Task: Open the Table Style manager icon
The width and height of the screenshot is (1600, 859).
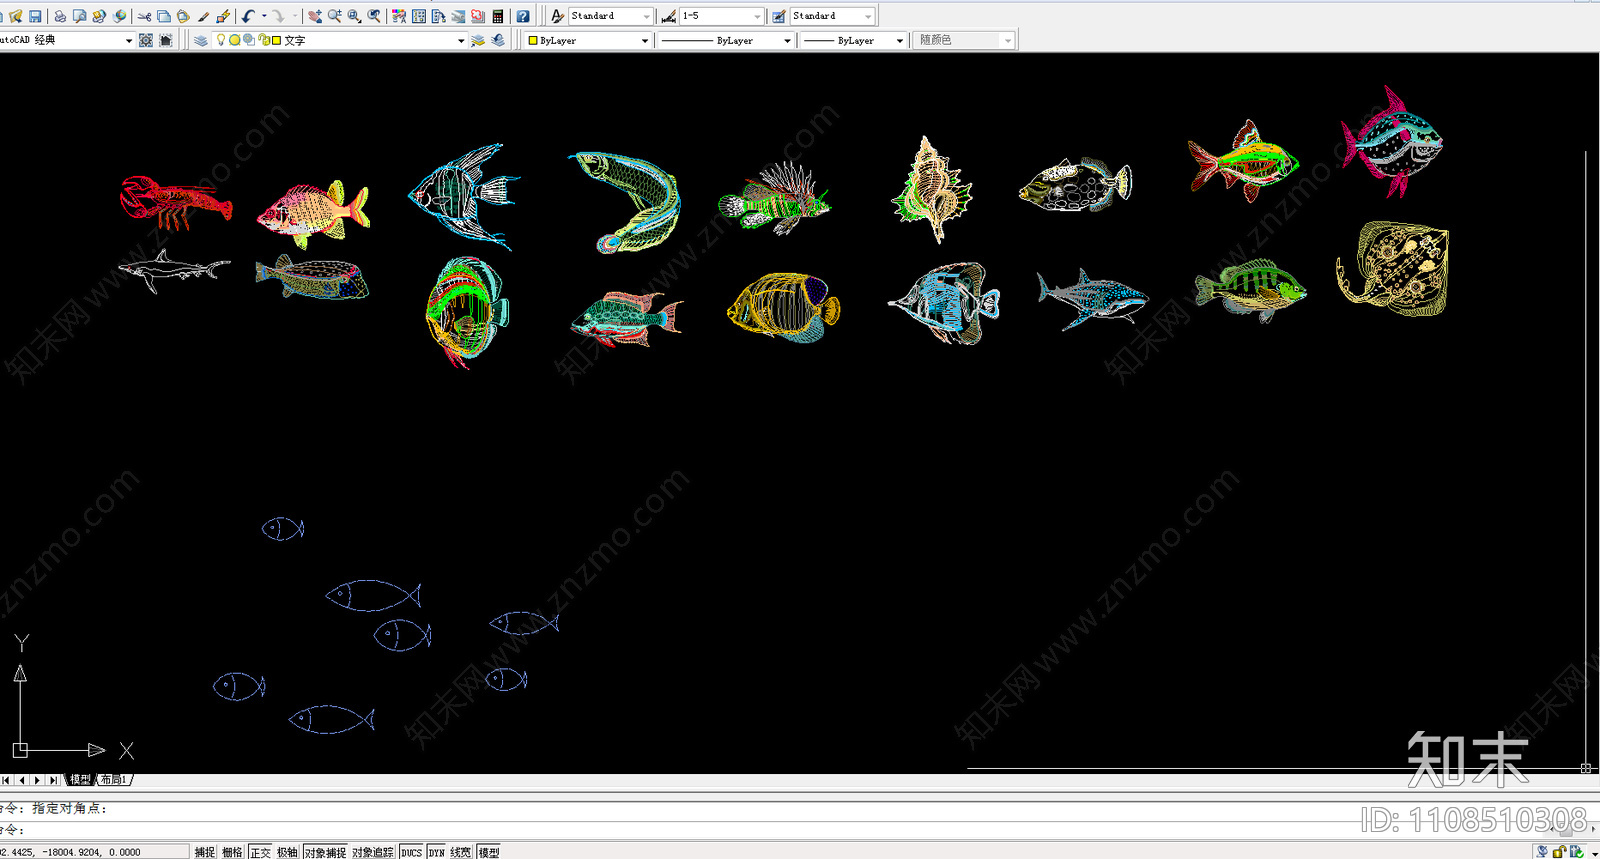Action: tap(779, 16)
